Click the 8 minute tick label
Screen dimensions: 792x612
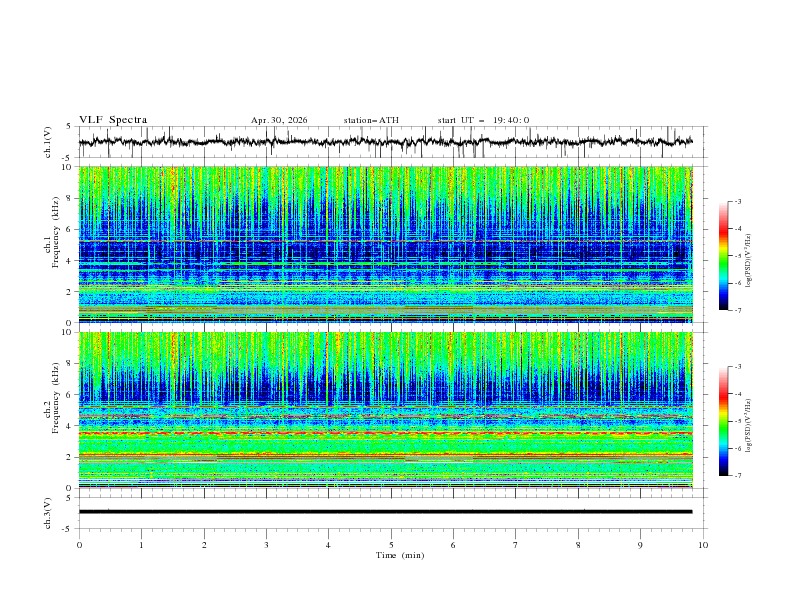(578, 545)
